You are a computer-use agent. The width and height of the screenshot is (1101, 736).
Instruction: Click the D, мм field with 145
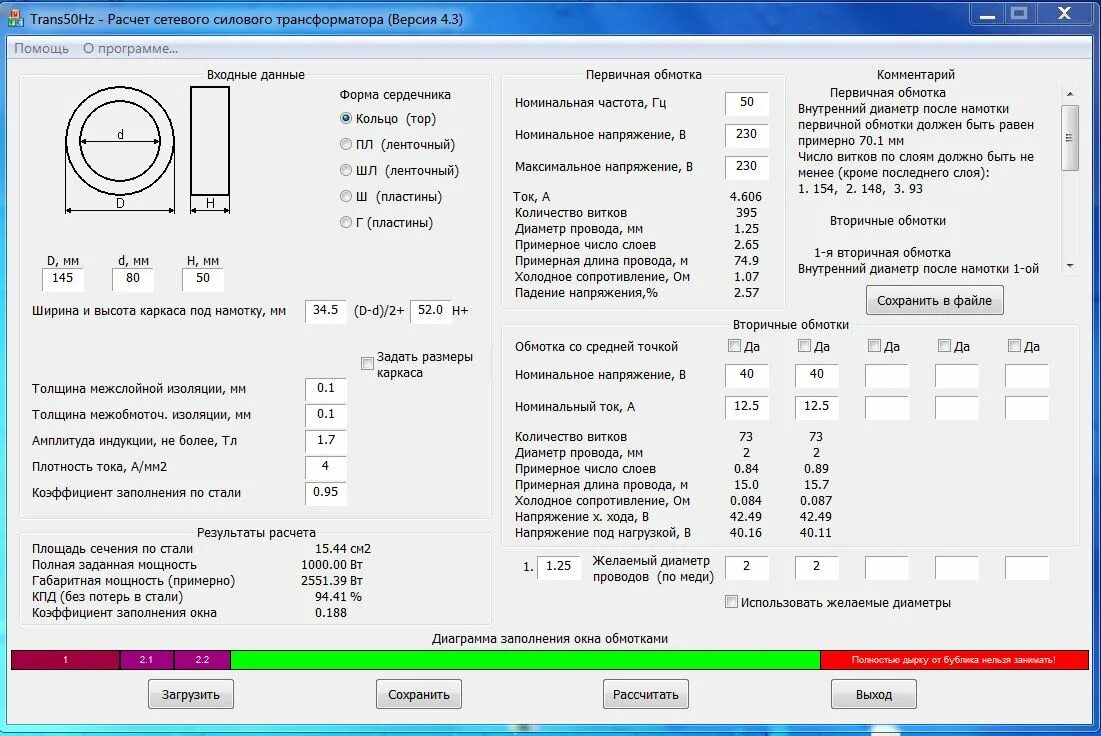coord(62,279)
